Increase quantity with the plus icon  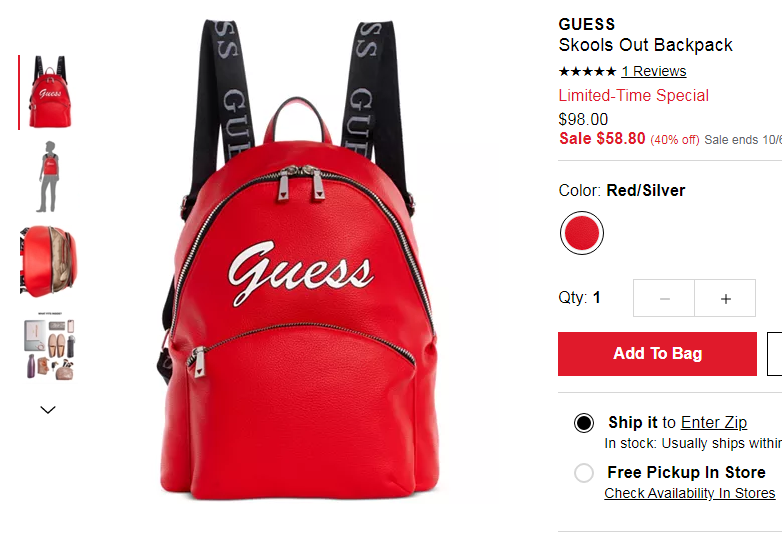point(725,298)
